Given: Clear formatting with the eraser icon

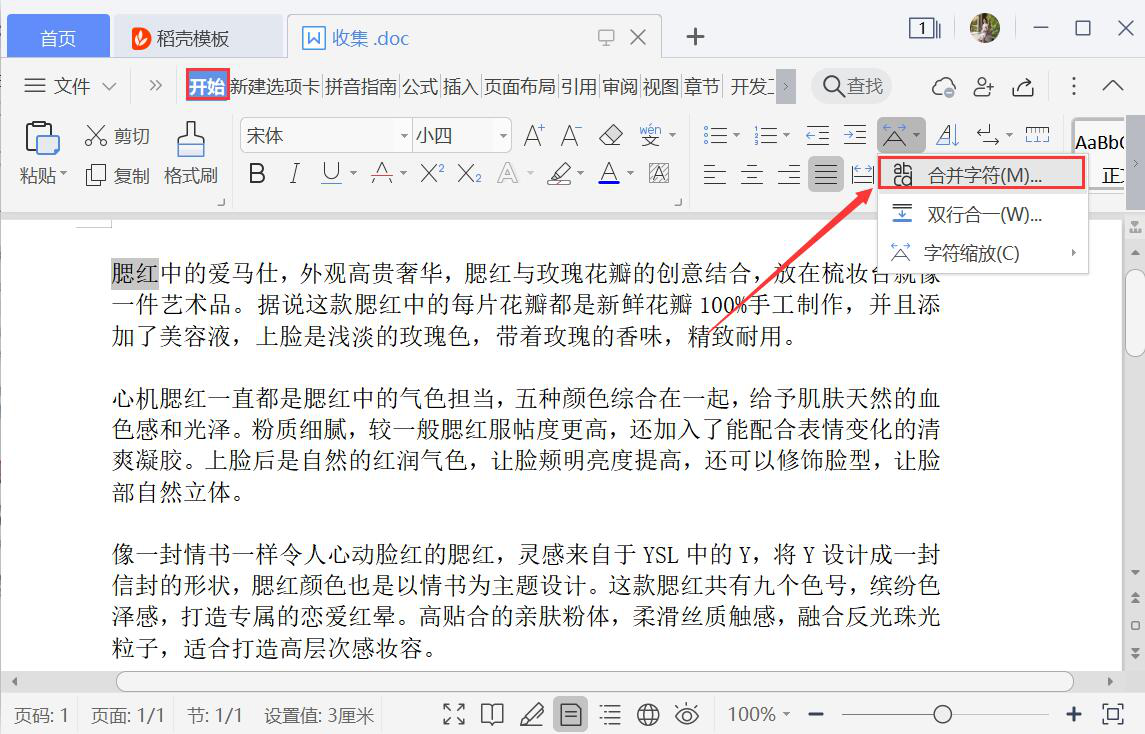Looking at the screenshot, I should [x=610, y=135].
